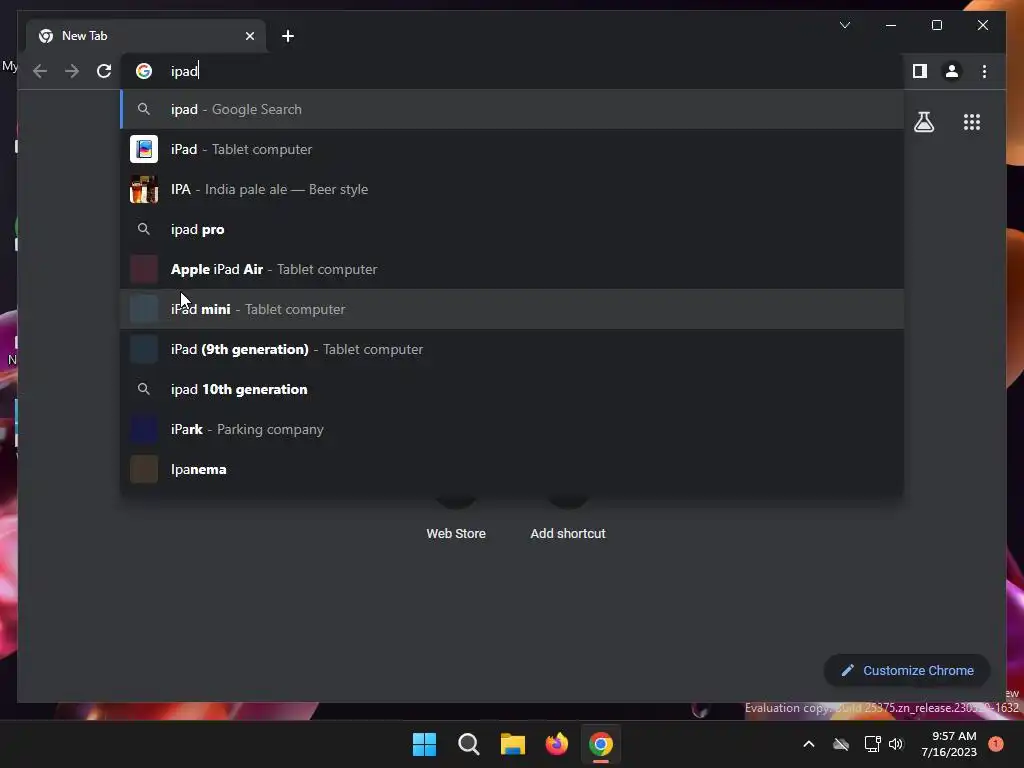Click the Google logo in address bar
Image resolution: width=1024 pixels, height=768 pixels.
144,71
